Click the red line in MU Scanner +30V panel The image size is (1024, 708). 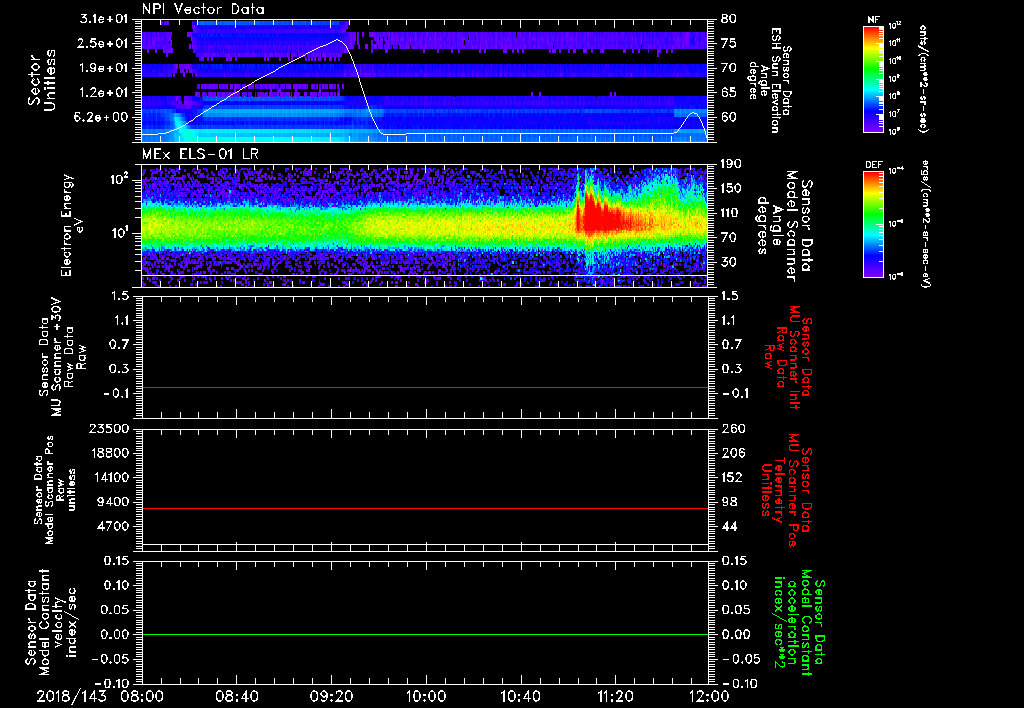(424, 387)
